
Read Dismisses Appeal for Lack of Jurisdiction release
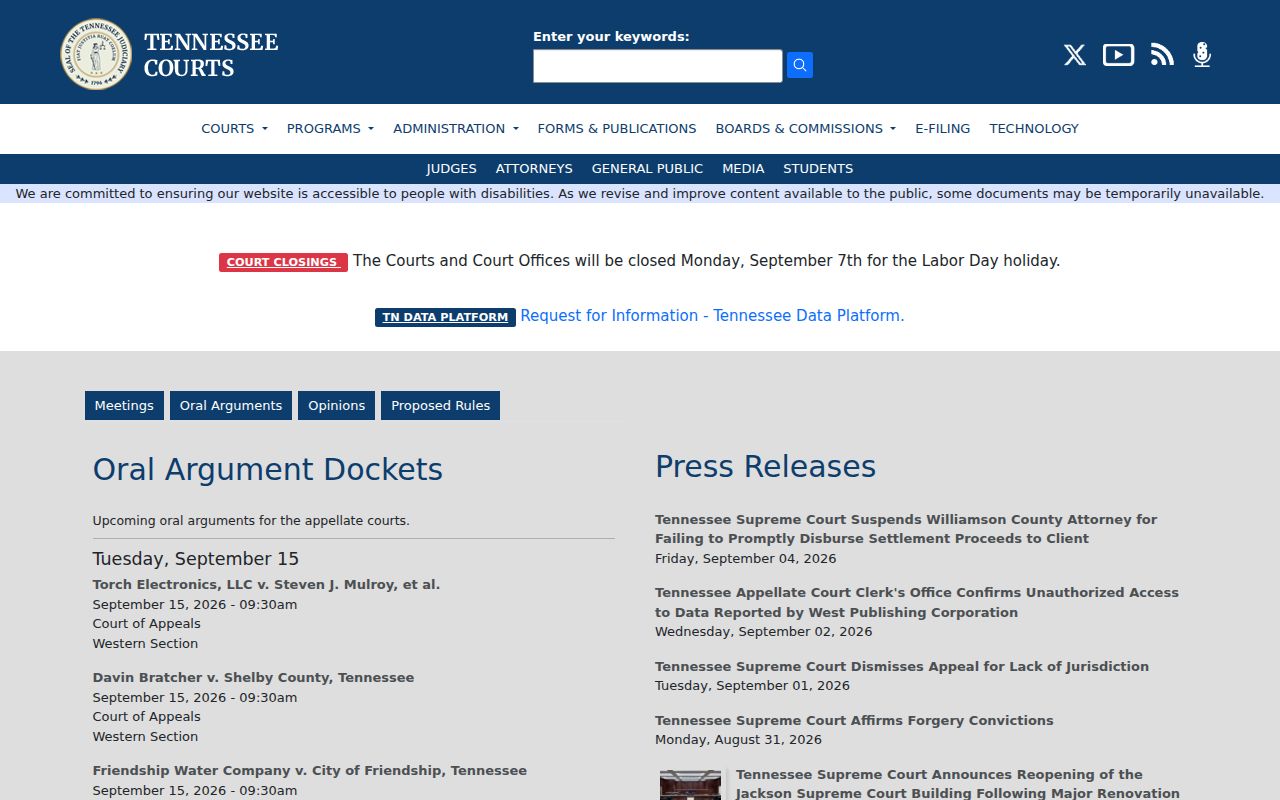tap(902, 666)
